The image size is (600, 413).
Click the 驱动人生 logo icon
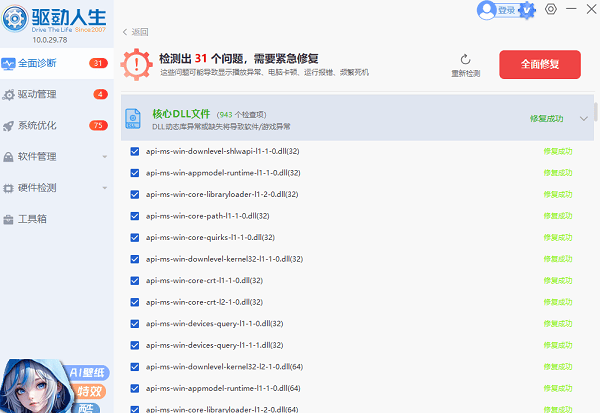(x=15, y=18)
